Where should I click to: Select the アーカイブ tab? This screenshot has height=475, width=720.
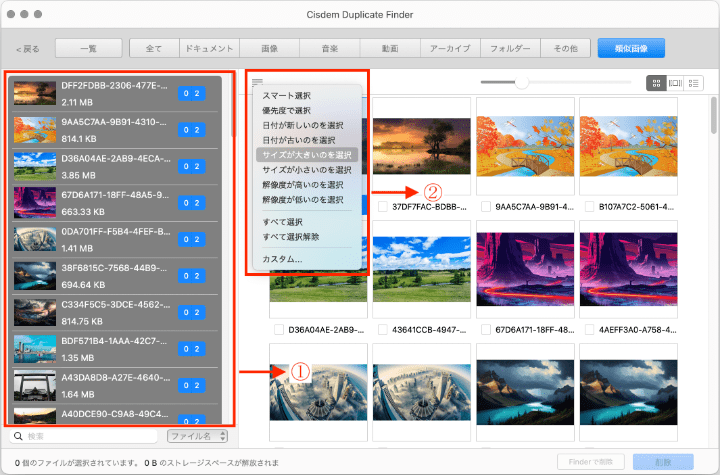450,48
